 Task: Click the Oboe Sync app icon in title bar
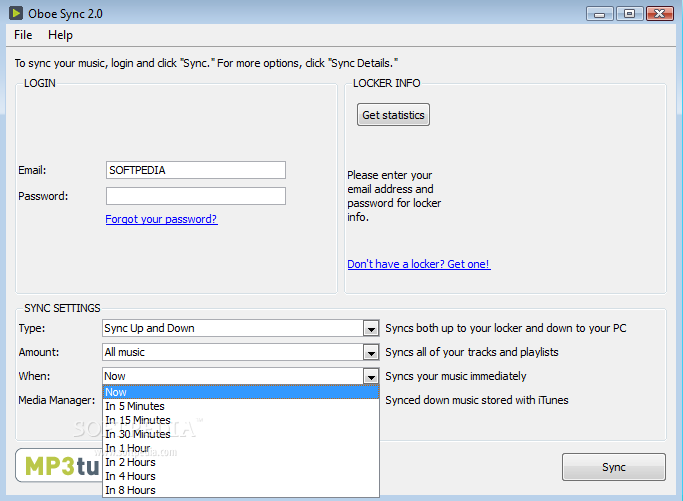[x=16, y=13]
